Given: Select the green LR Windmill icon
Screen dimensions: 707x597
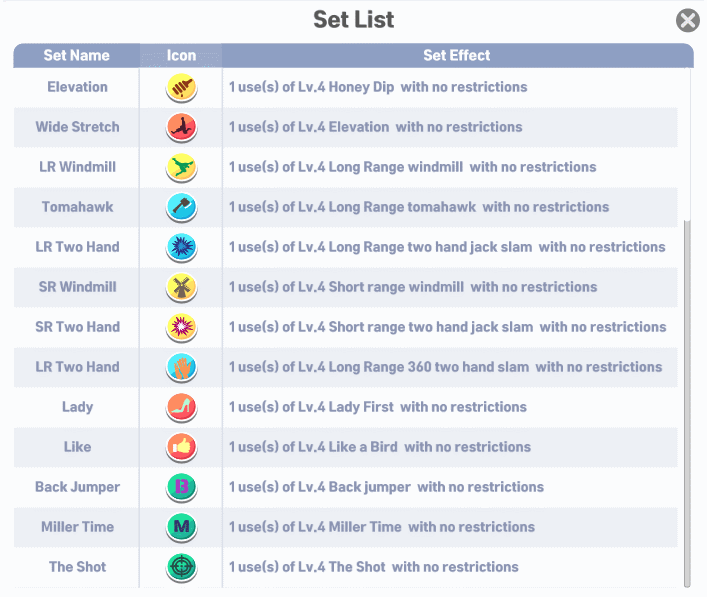Looking at the screenshot, I should (x=181, y=167).
